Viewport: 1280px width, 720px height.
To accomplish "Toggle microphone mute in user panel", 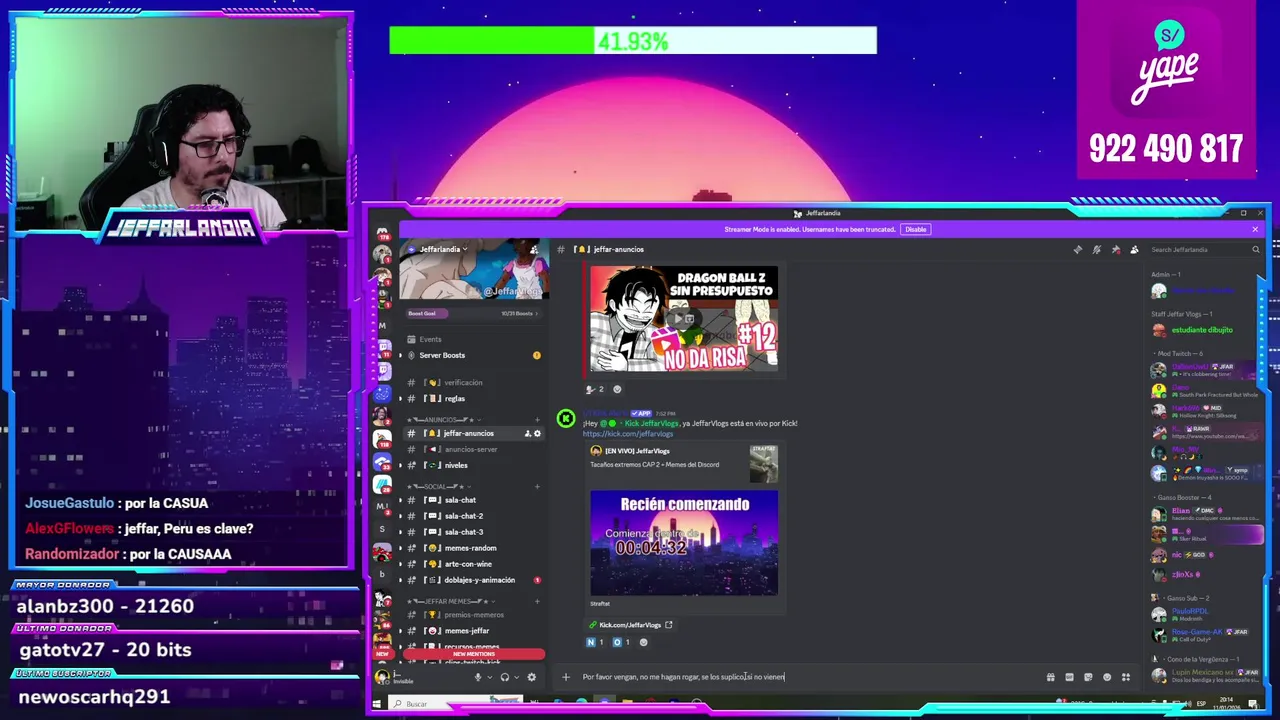I will (477, 677).
